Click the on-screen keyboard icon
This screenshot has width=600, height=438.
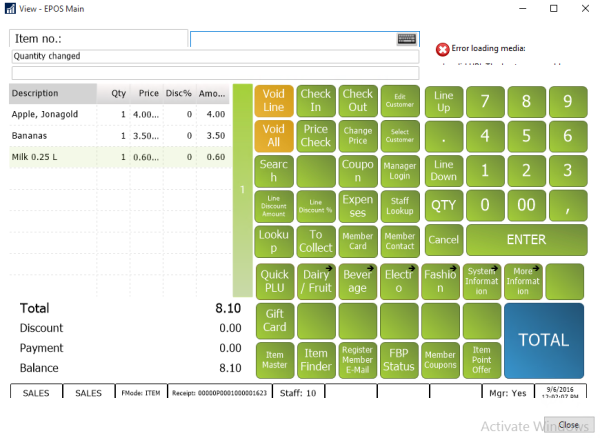tap(406, 38)
